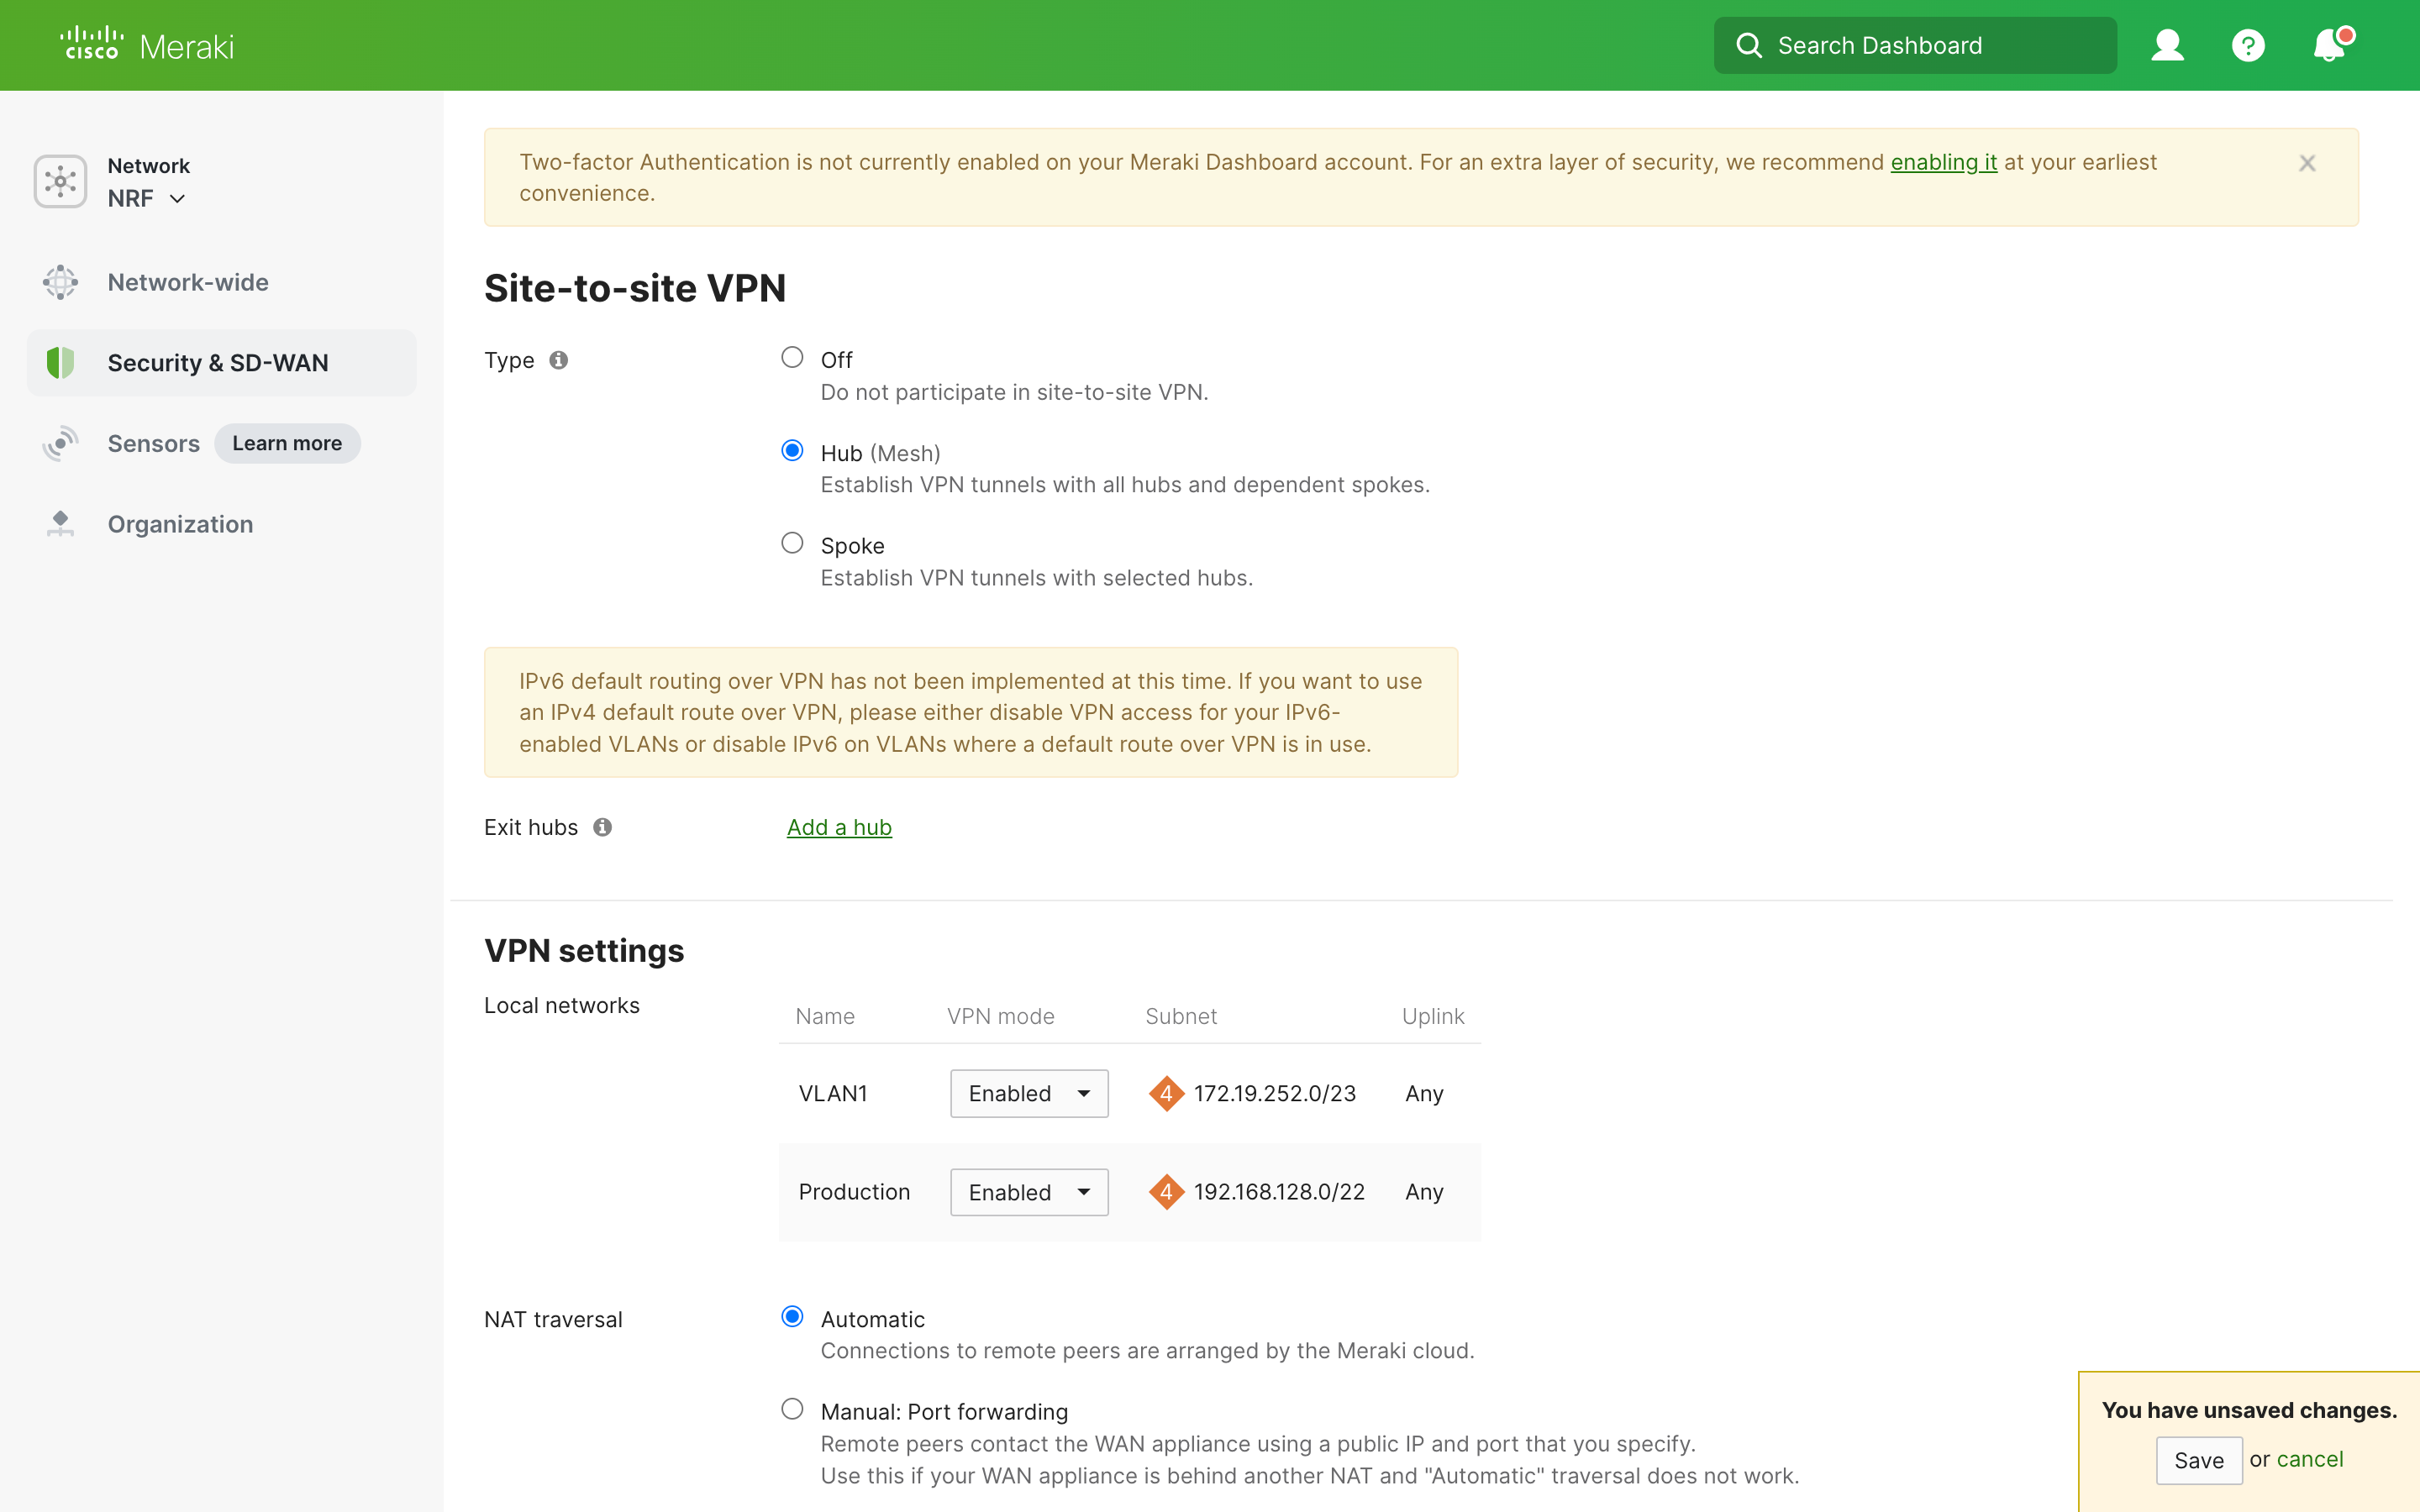Click the orange IPv4 diamond next to 192.168.128.0/22
The width and height of the screenshot is (2420, 1512).
click(x=1167, y=1191)
